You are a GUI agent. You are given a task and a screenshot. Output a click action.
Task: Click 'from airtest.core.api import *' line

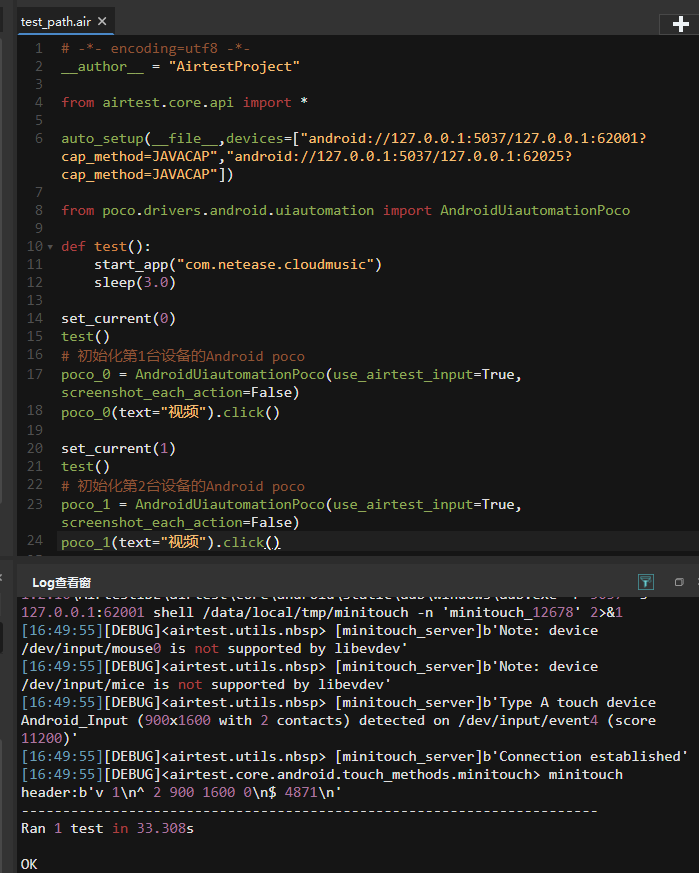(184, 102)
